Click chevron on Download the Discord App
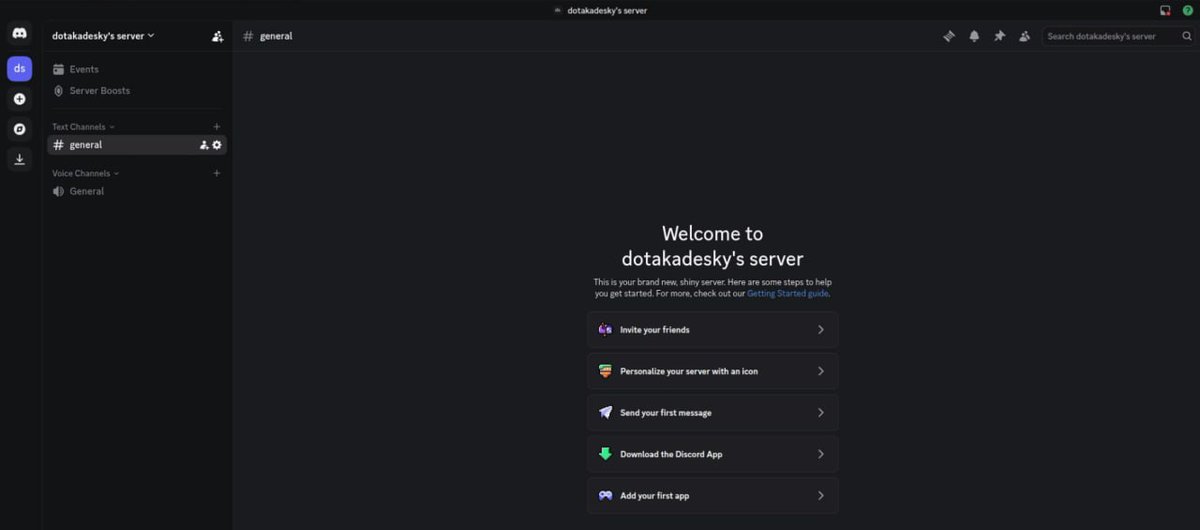The width and height of the screenshot is (1200, 530). [x=821, y=454]
